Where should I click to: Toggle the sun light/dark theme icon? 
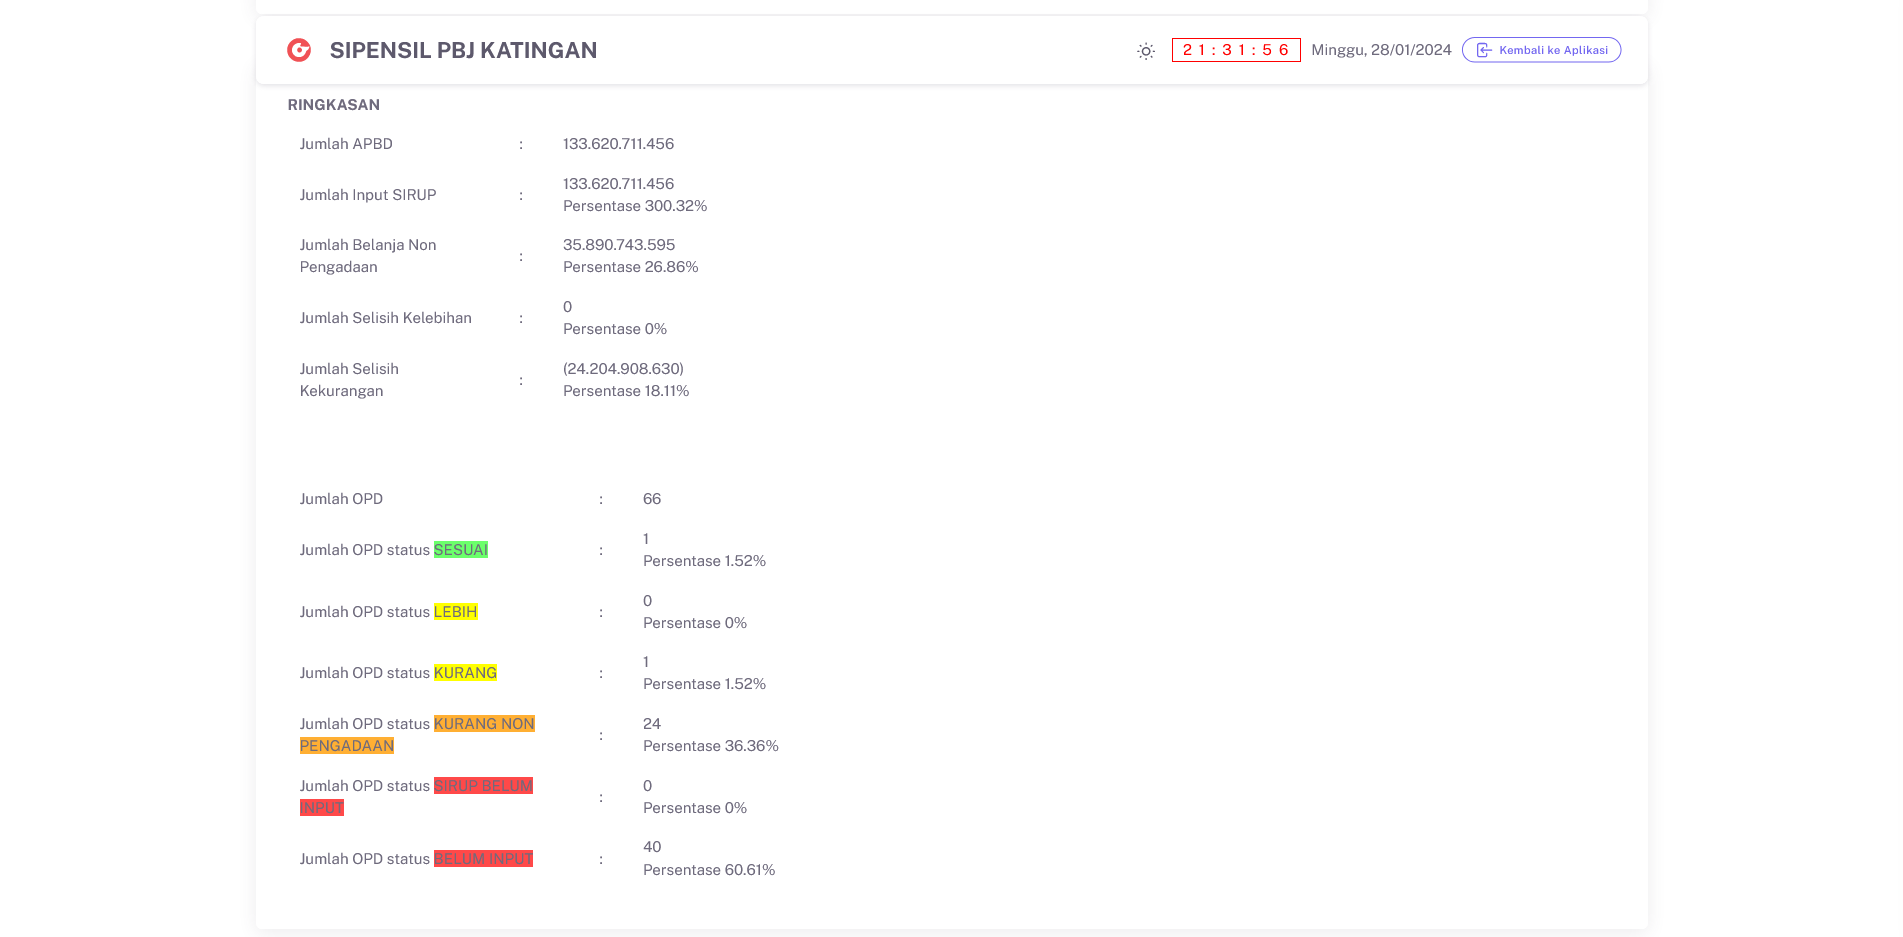point(1146,51)
